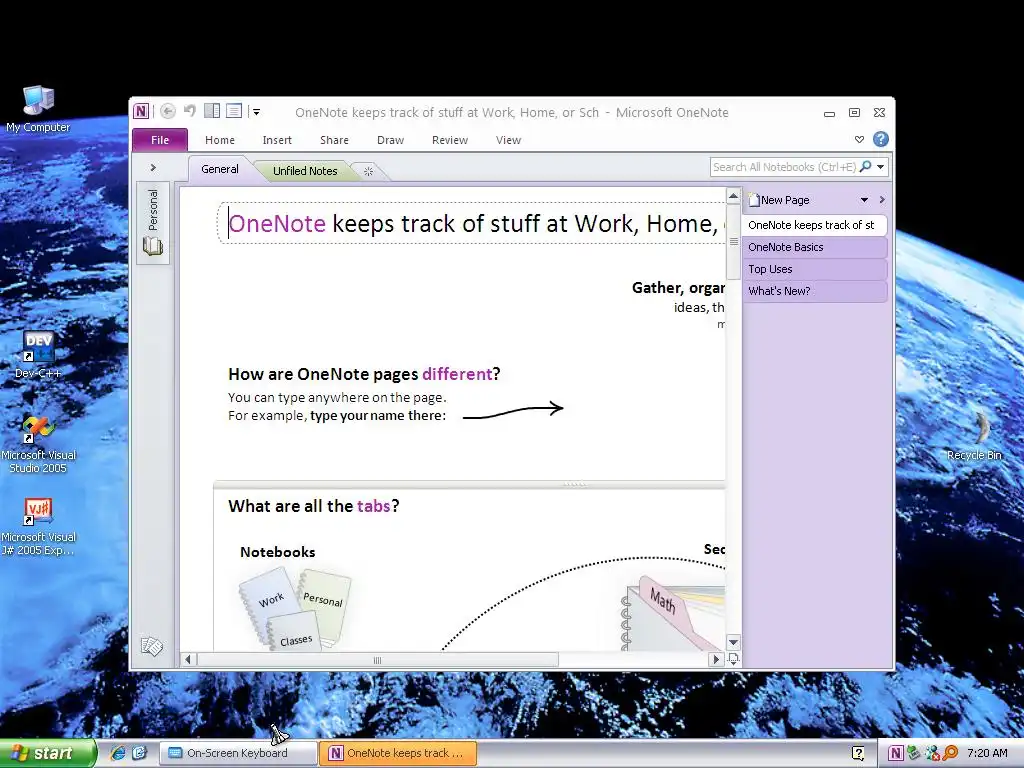Screen dimensions: 1024x768
Task: Expand the notebook navigation bar
Action: point(153,168)
